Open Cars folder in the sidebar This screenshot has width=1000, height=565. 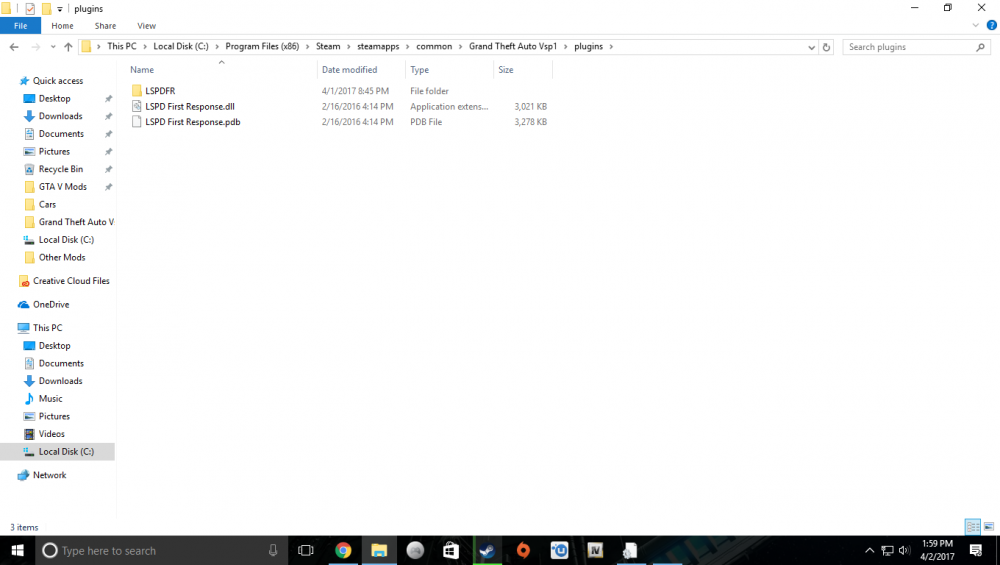tap(47, 205)
